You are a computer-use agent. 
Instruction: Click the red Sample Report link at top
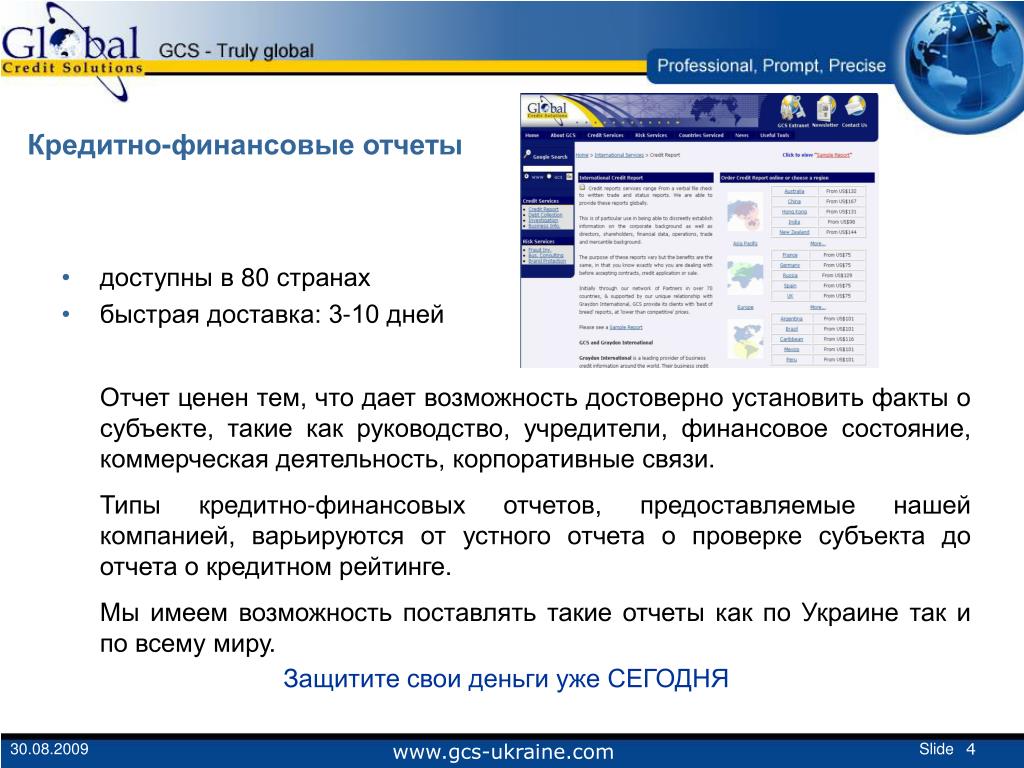coord(833,155)
